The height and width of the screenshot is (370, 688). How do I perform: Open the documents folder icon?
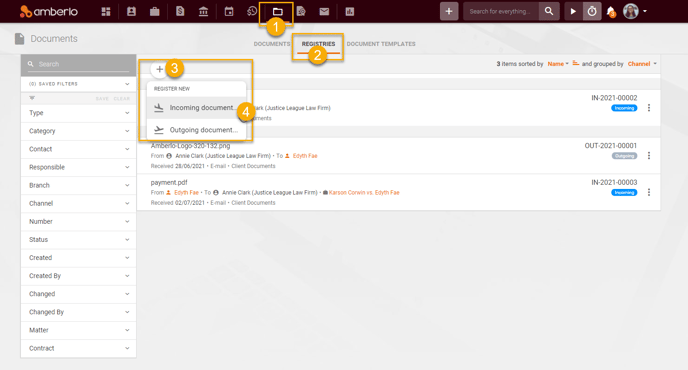pos(277,12)
